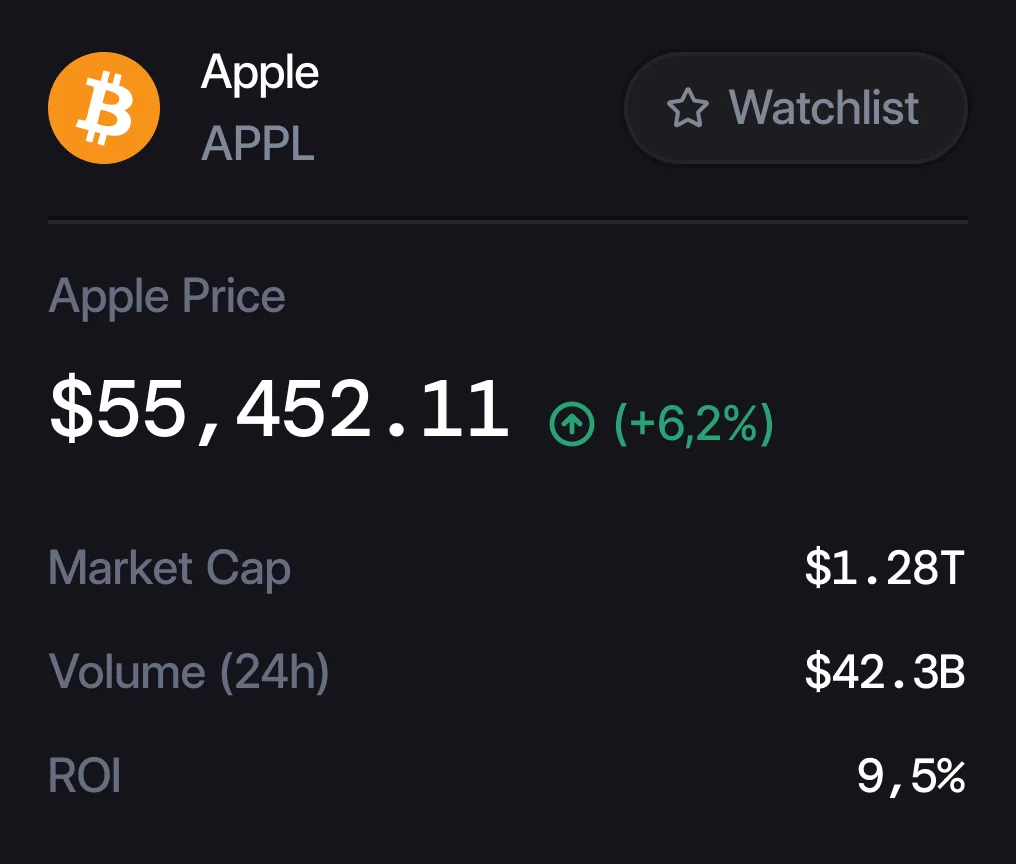
Task: Click the star icon in the Watchlist button
Action: click(687, 108)
